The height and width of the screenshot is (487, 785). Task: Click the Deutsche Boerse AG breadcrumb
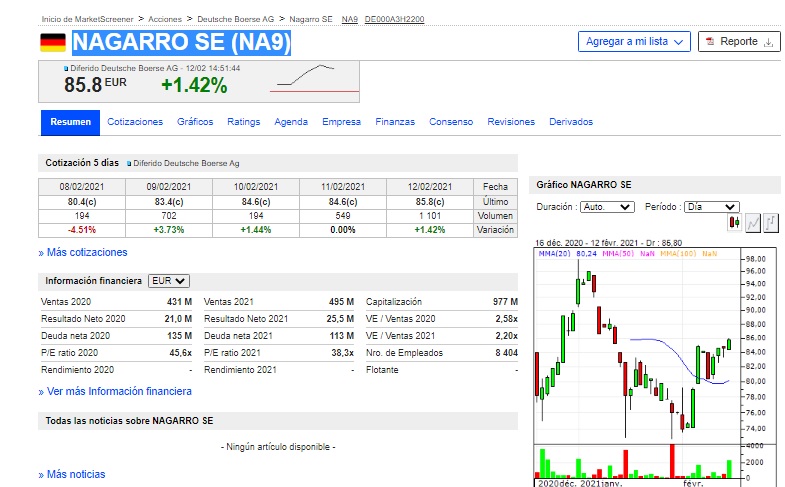tap(235, 19)
